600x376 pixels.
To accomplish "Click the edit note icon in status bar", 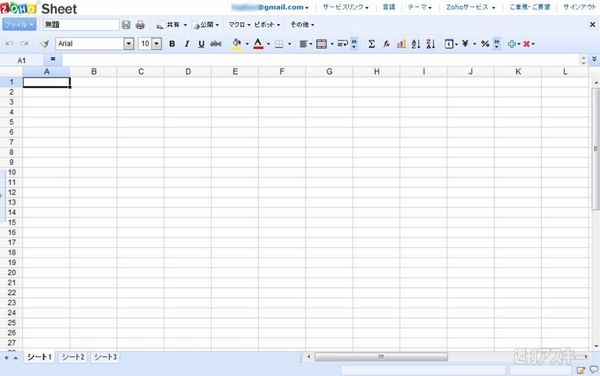I will pyautogui.click(x=581, y=370).
